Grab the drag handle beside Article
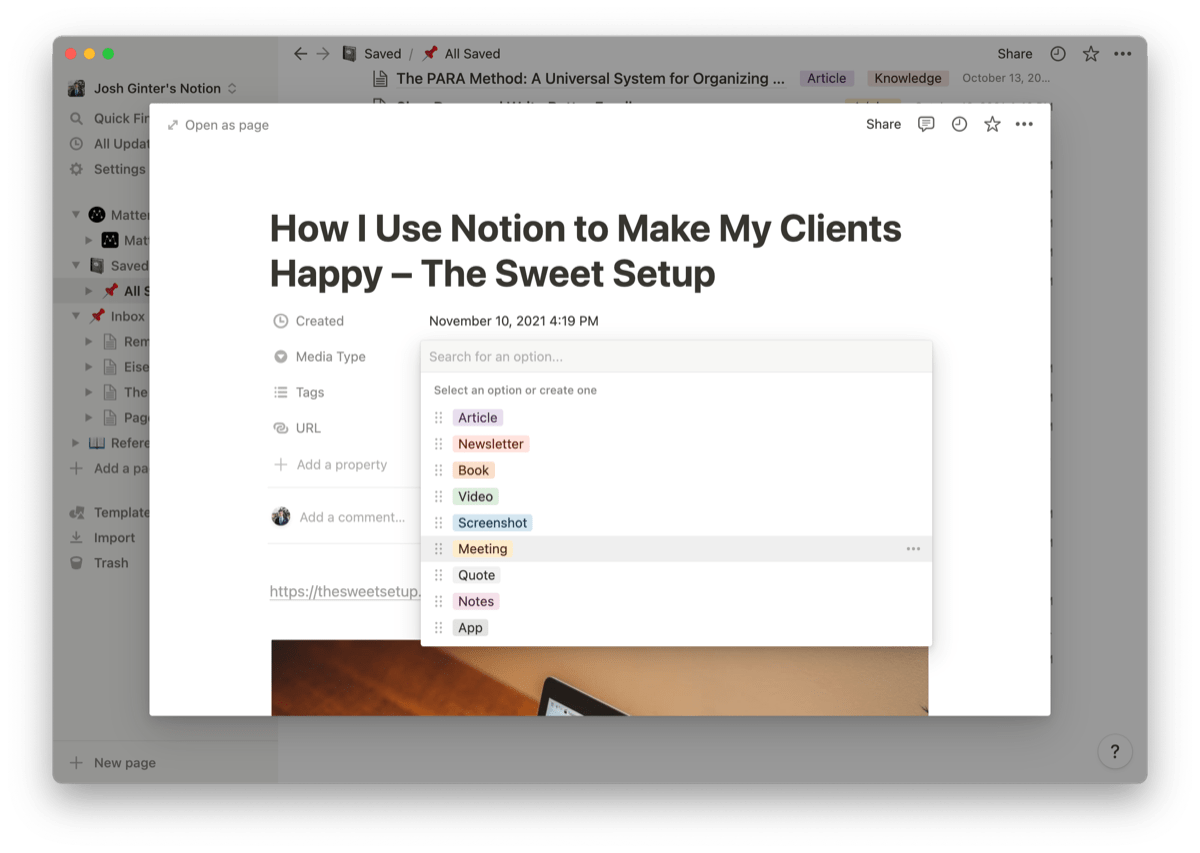The width and height of the screenshot is (1200, 853). pyautogui.click(x=438, y=418)
